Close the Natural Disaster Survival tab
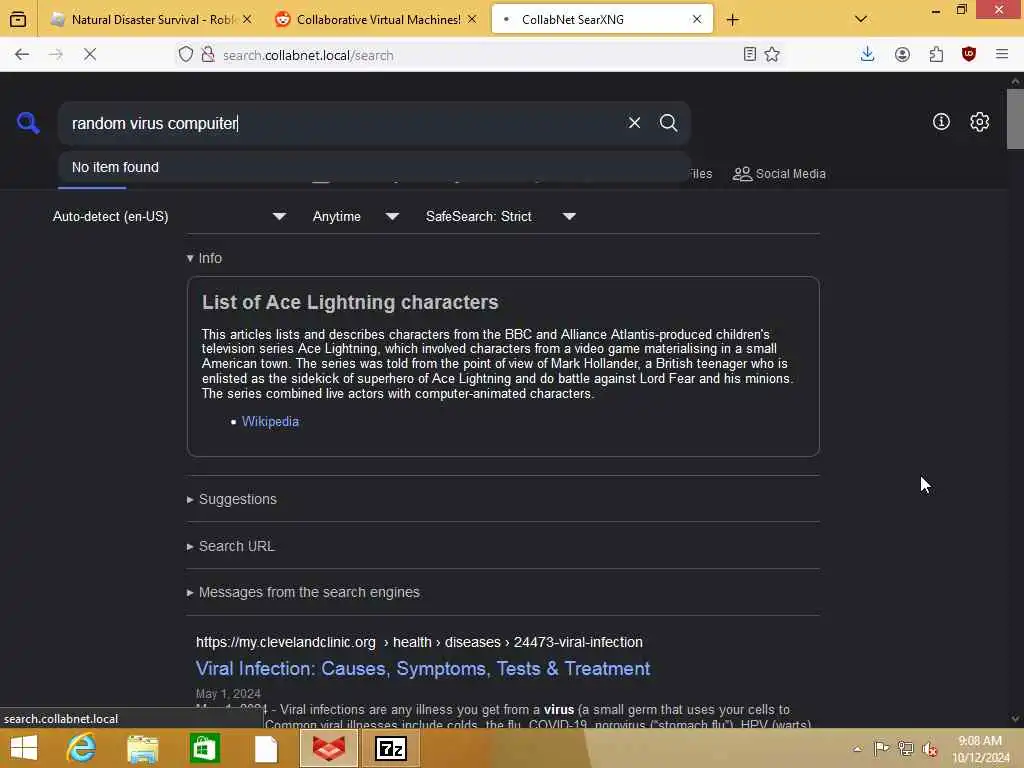 247,20
